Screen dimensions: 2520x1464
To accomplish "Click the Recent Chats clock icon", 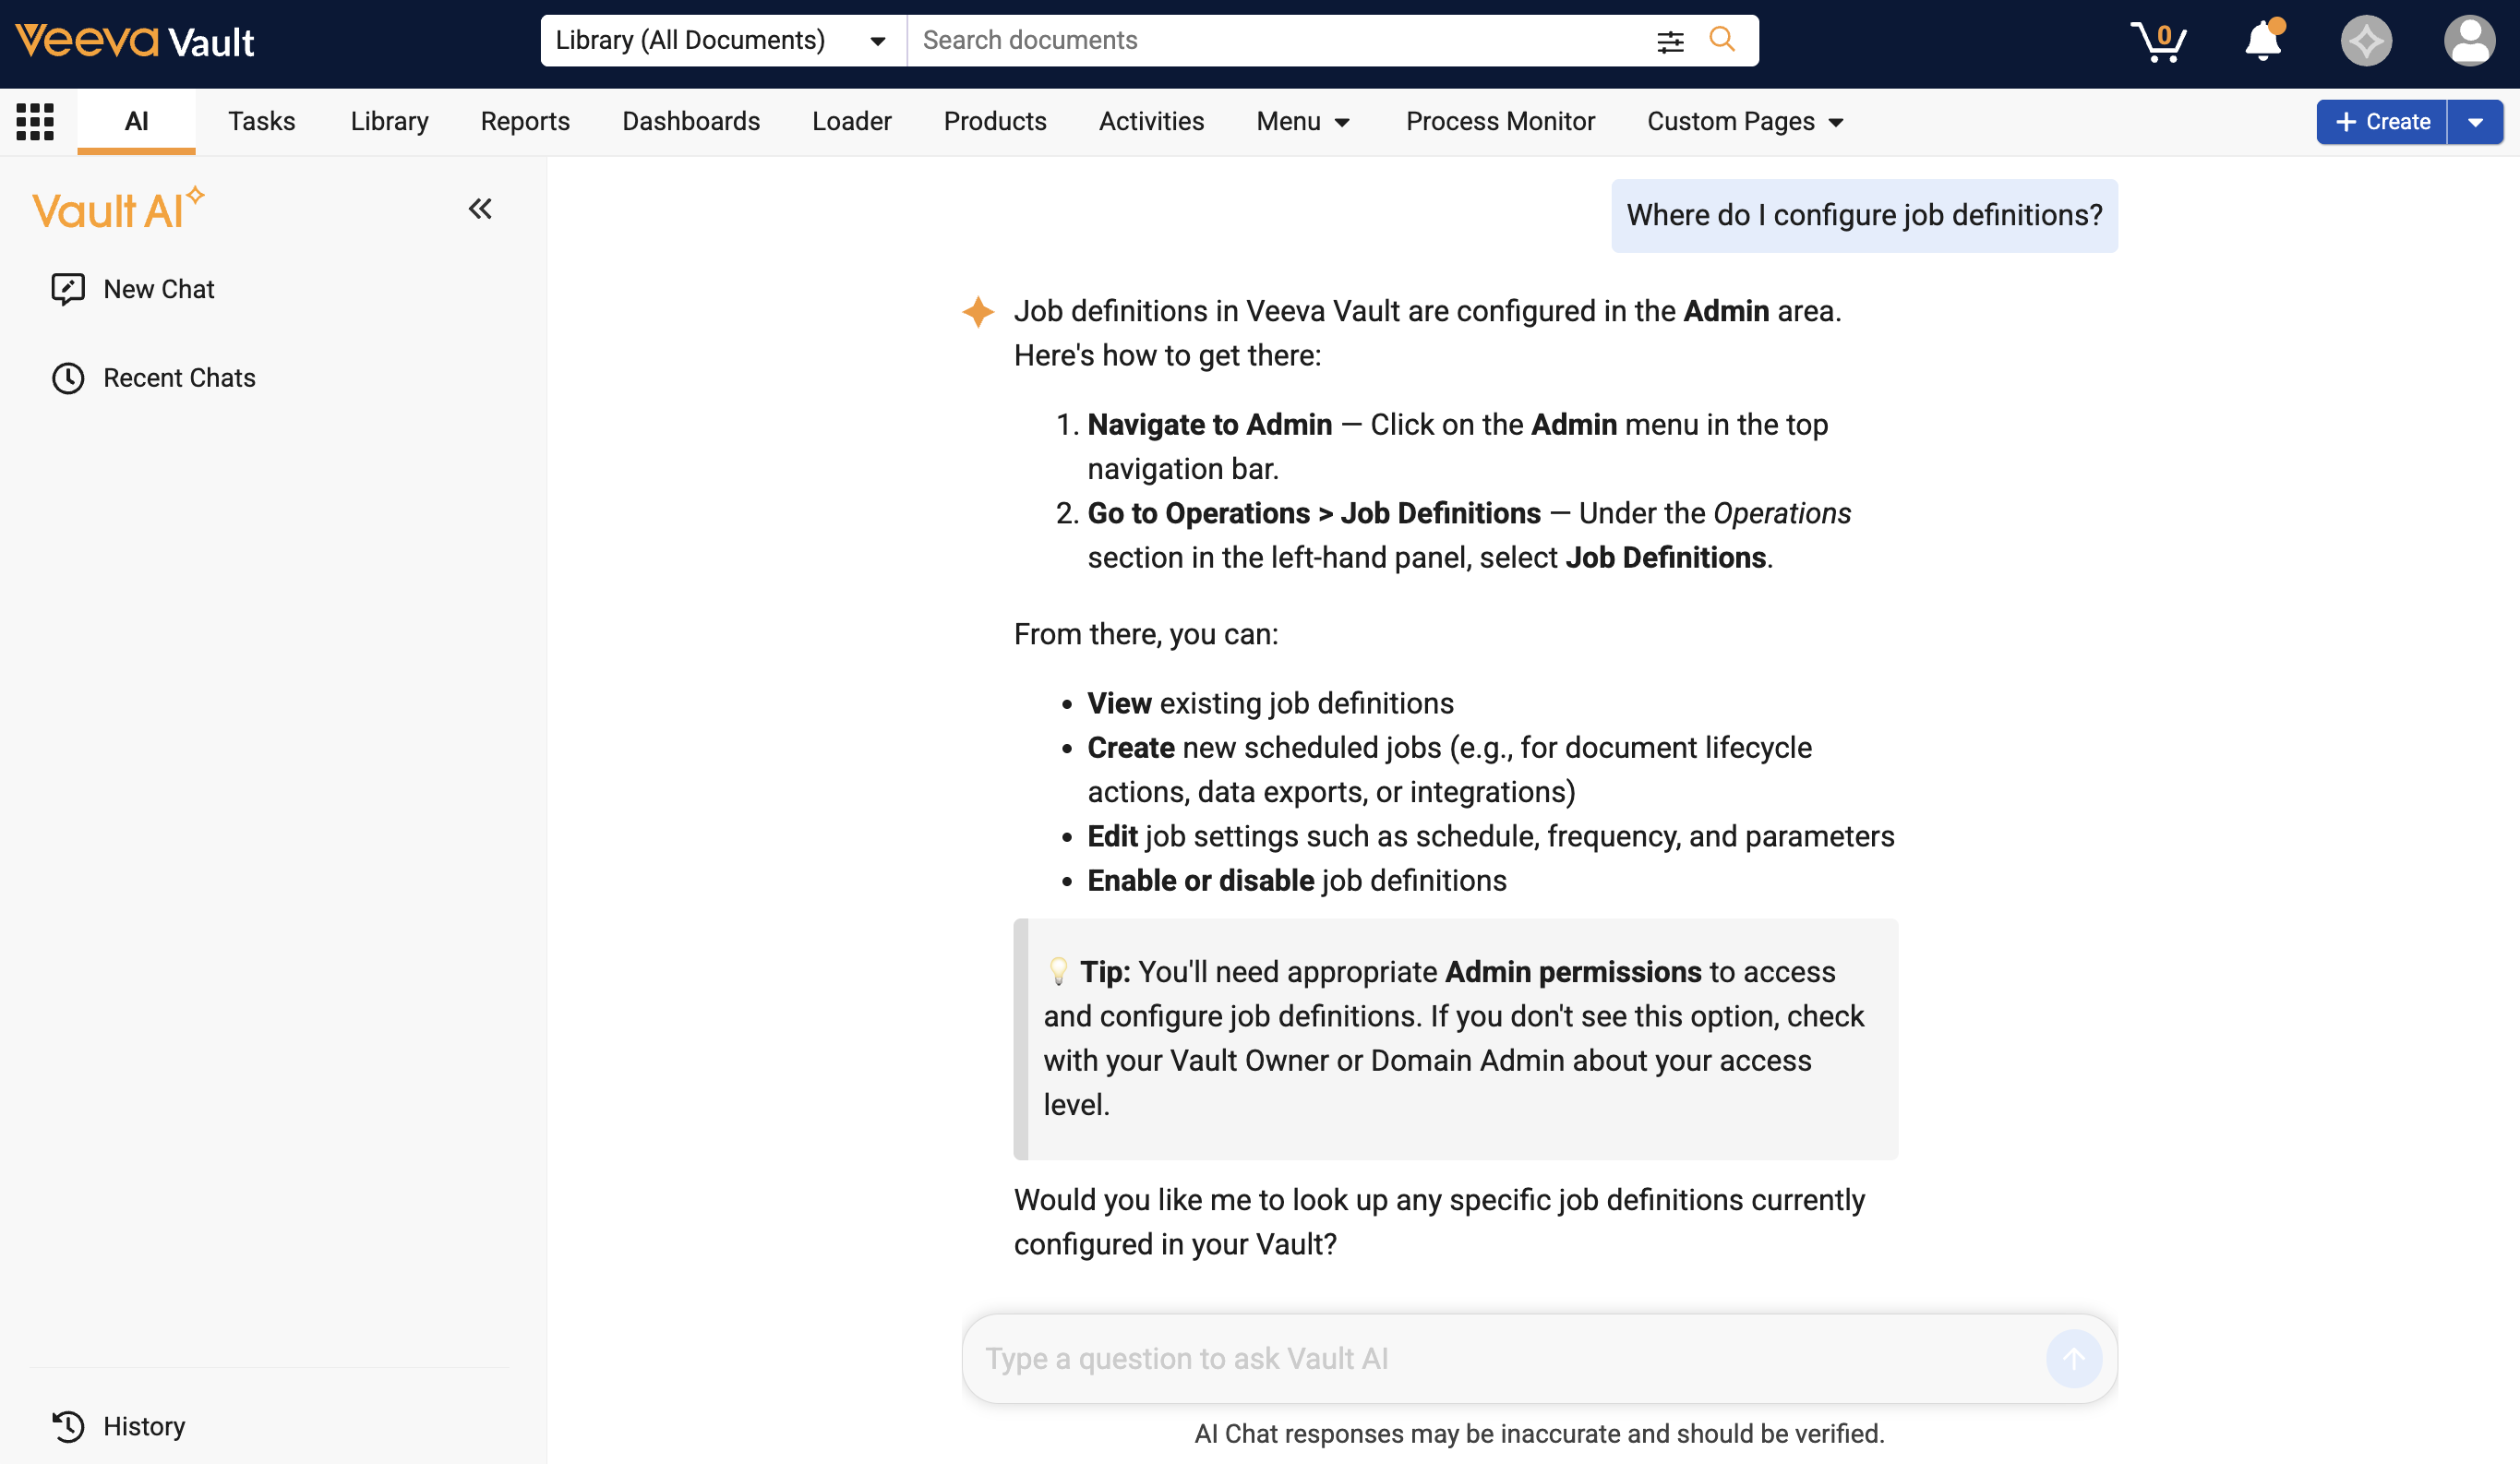I will click(68, 378).
